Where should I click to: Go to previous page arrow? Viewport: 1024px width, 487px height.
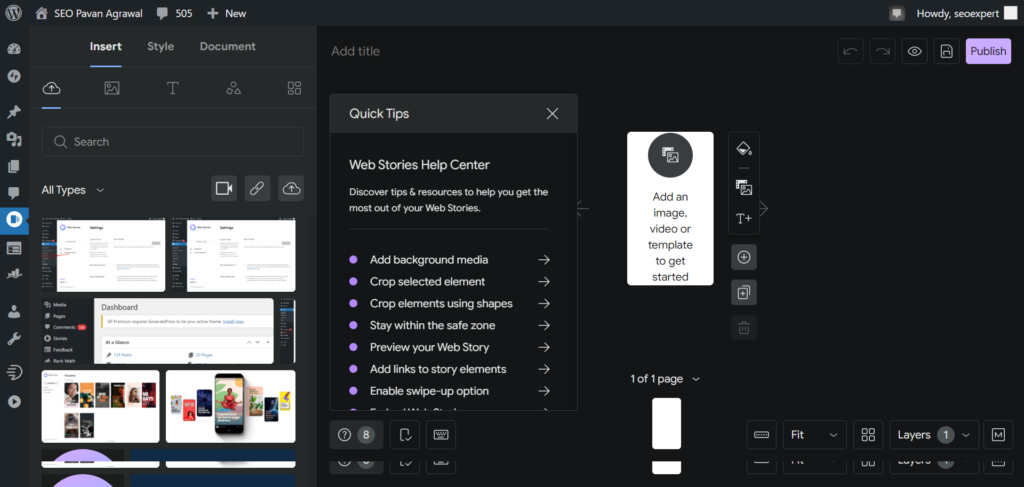pyautogui.click(x=583, y=209)
